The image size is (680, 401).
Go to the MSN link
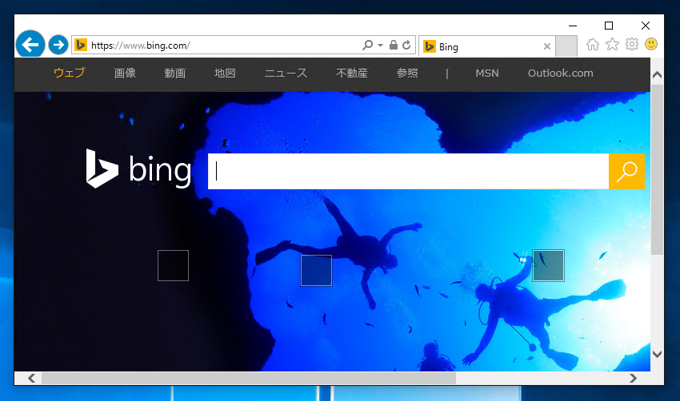pyautogui.click(x=487, y=73)
